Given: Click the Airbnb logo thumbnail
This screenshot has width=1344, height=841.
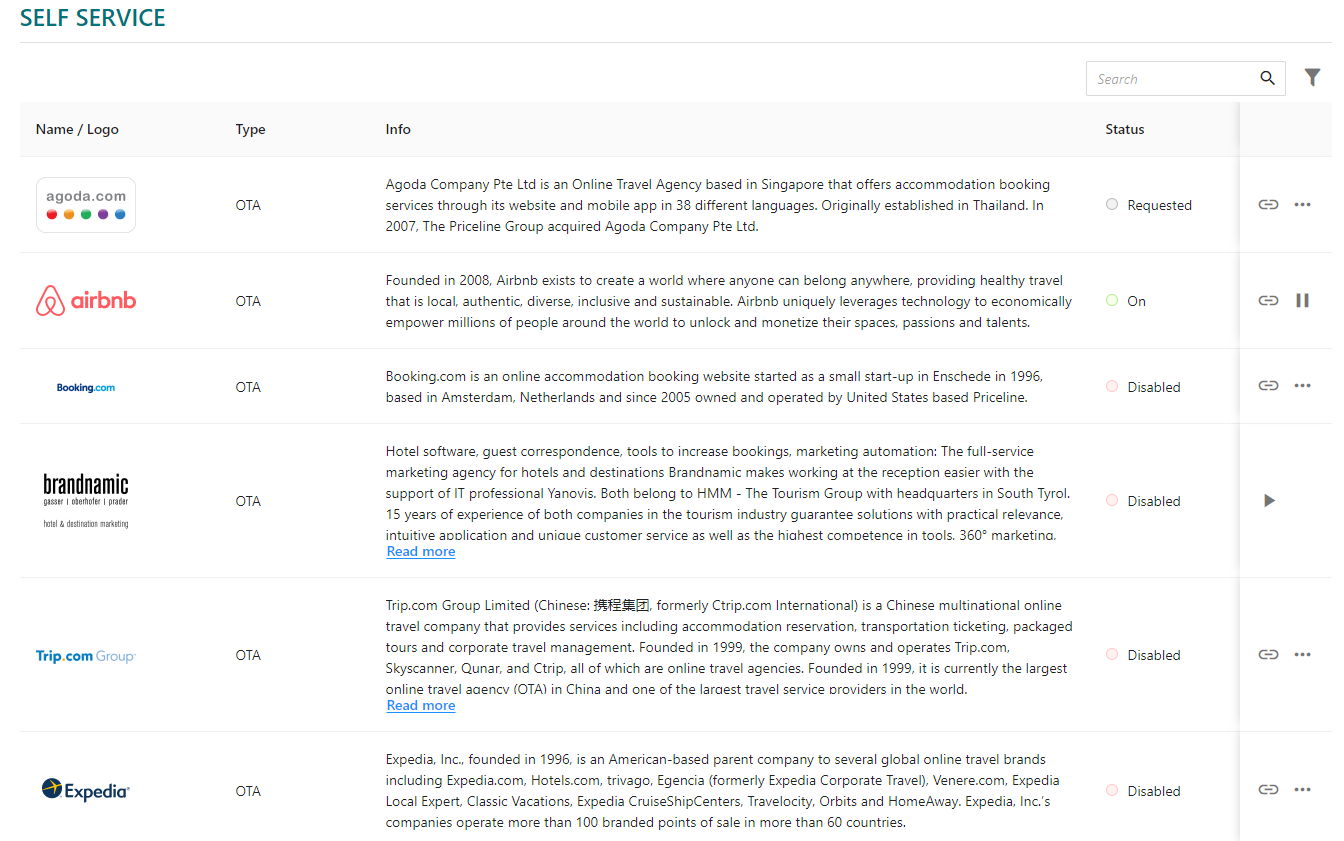Looking at the screenshot, I should pos(86,301).
